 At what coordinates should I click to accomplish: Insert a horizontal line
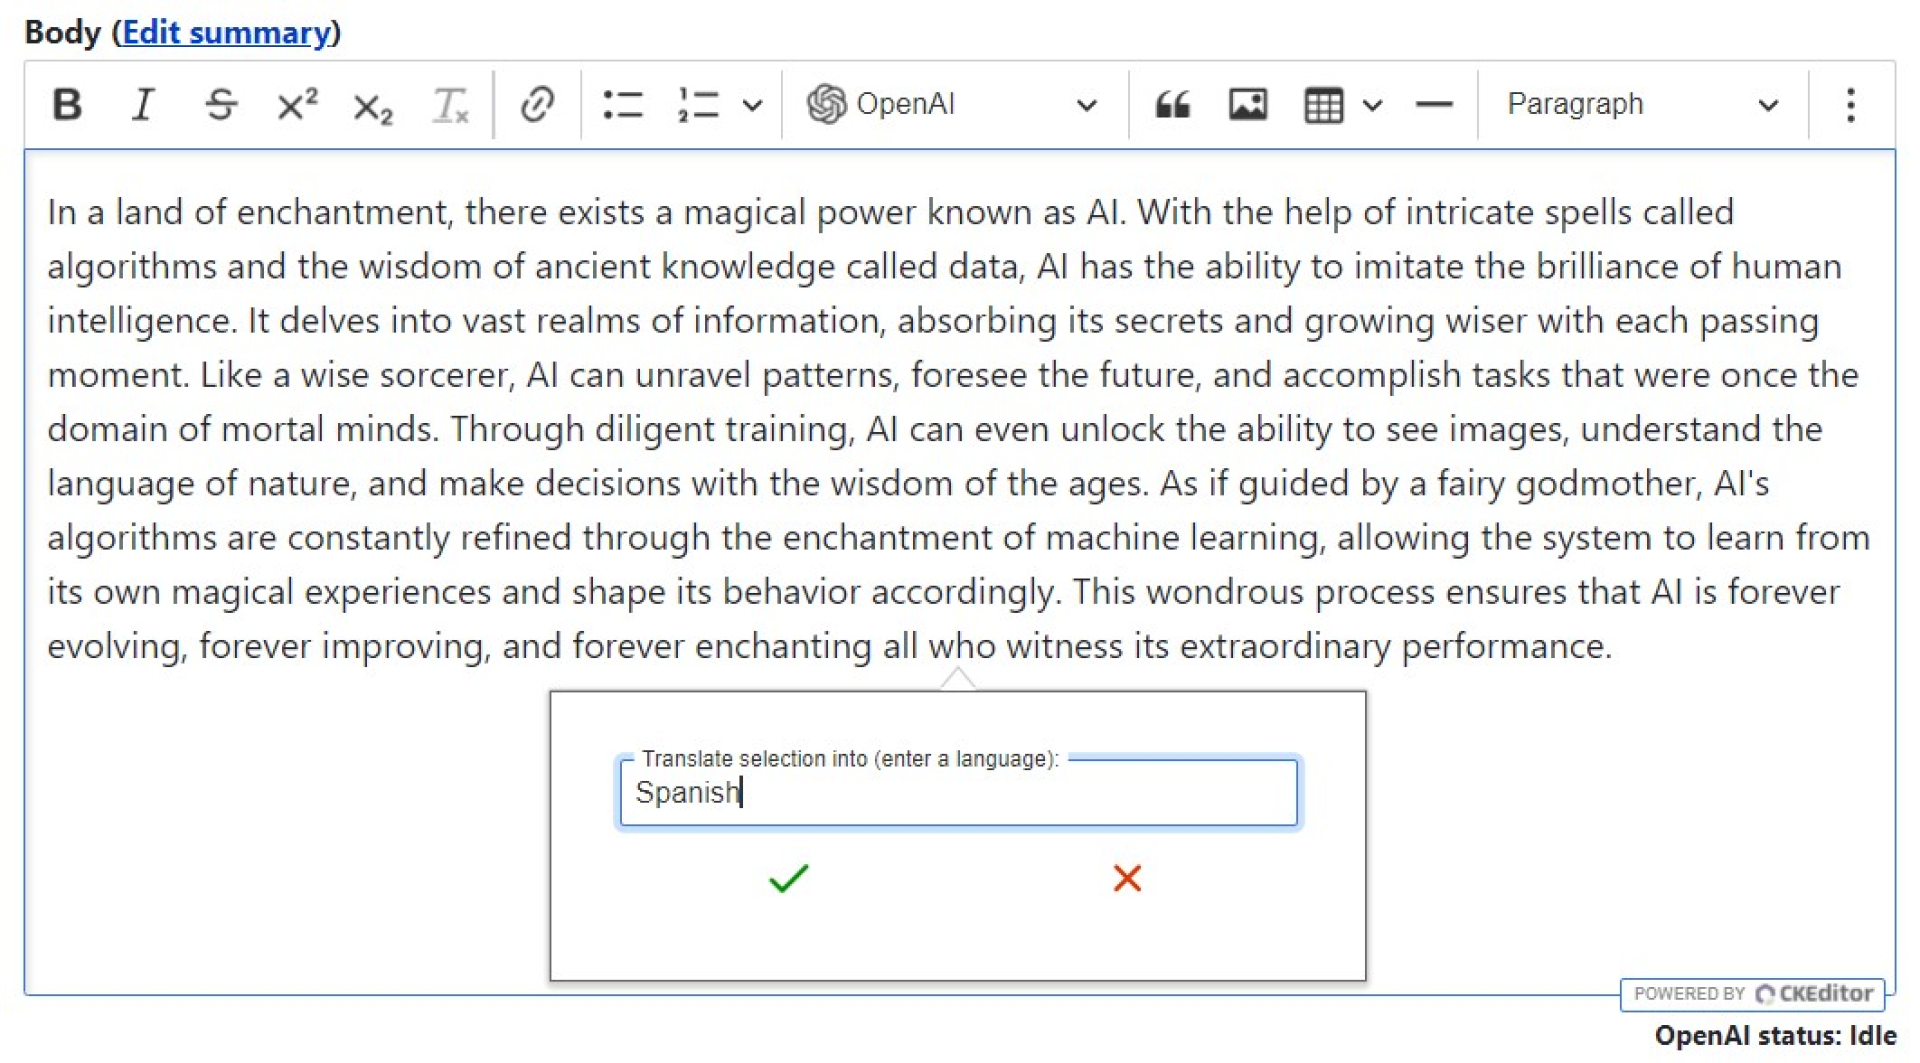pos(1434,104)
